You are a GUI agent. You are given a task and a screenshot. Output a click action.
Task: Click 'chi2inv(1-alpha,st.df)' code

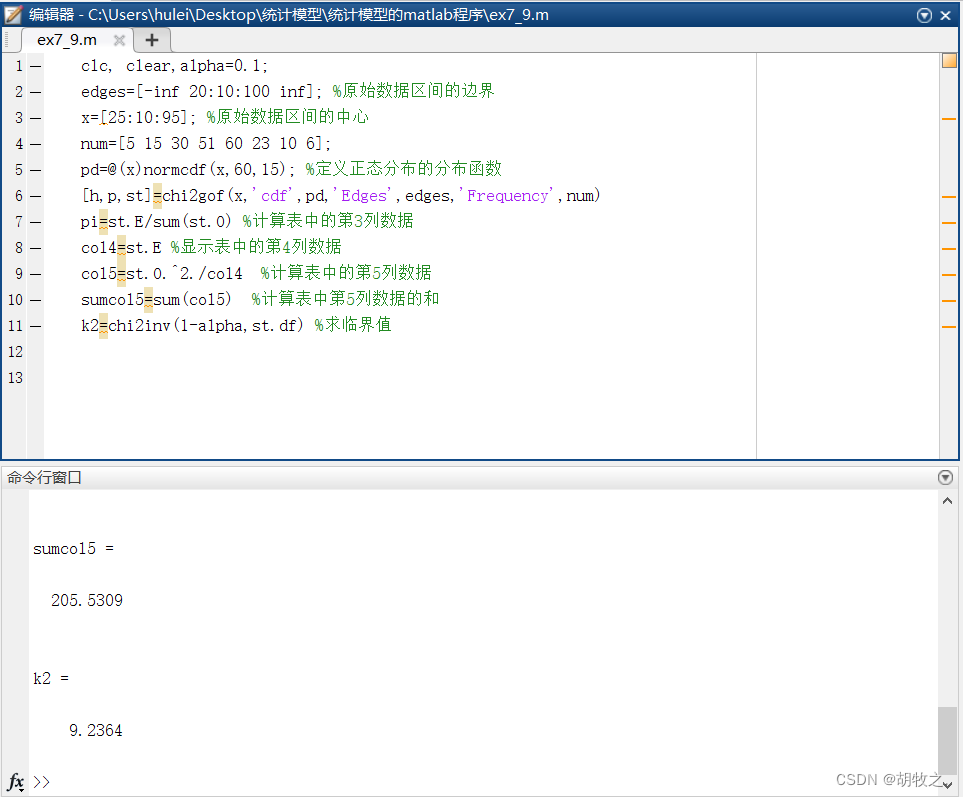click(206, 325)
